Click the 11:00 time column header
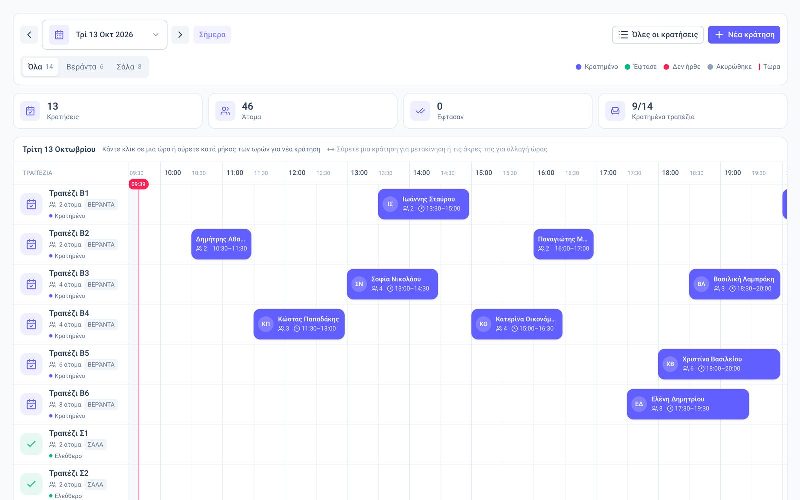This screenshot has width=800, height=500. click(x=235, y=173)
